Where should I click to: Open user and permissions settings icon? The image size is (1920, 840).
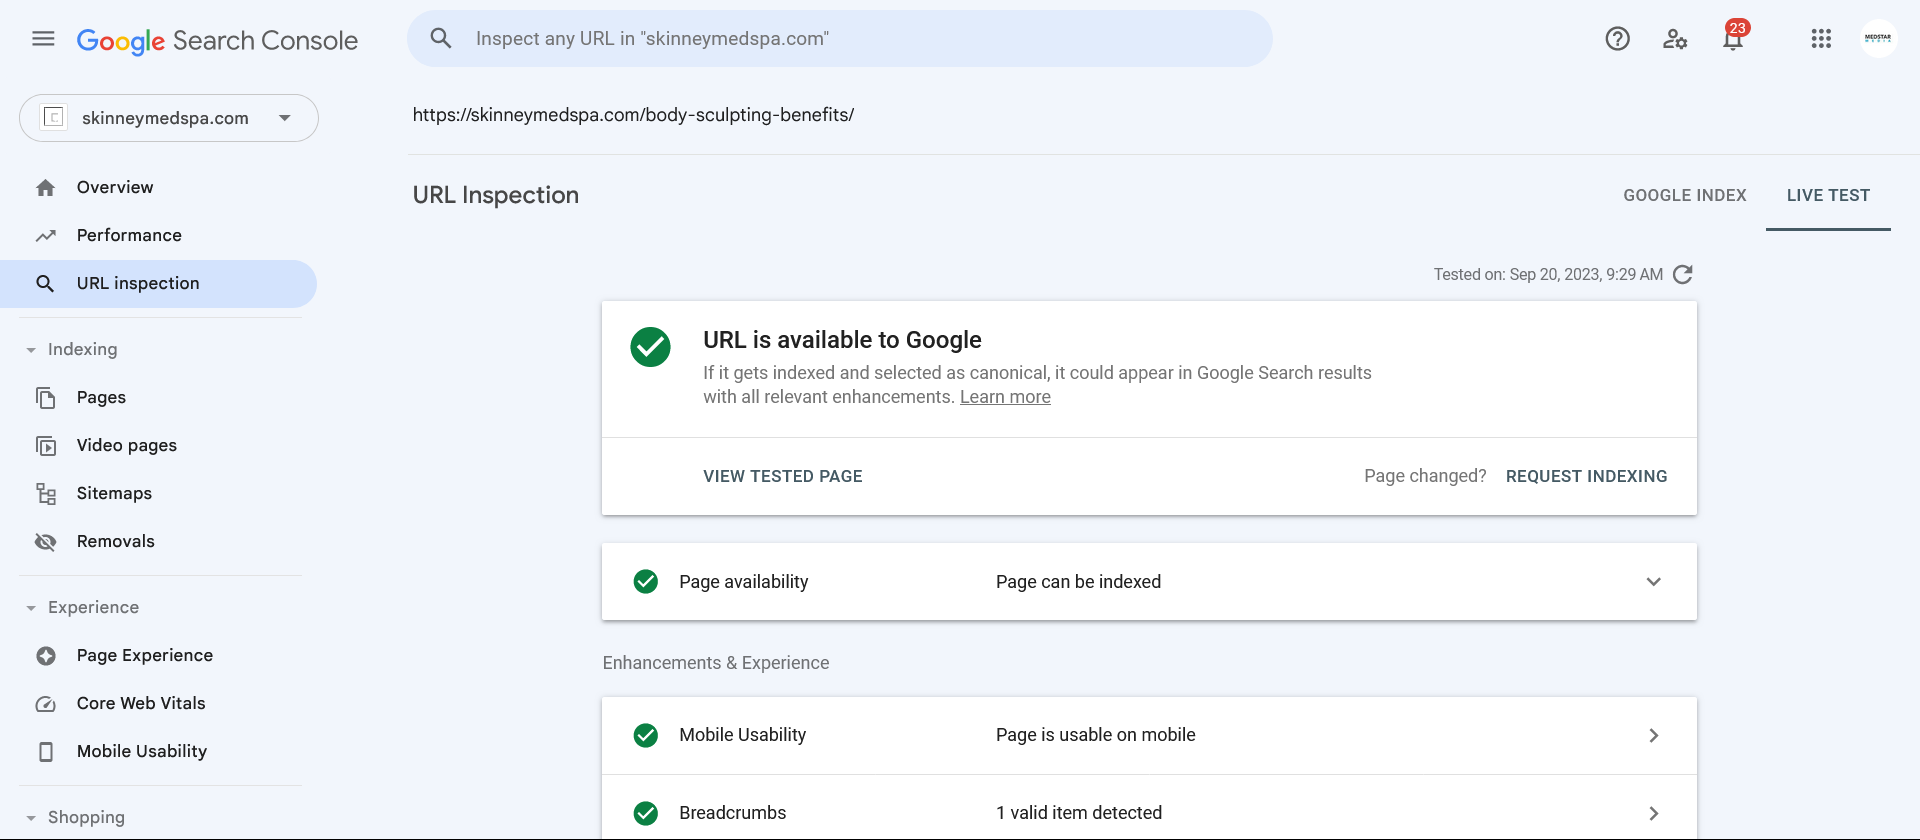pyautogui.click(x=1675, y=39)
